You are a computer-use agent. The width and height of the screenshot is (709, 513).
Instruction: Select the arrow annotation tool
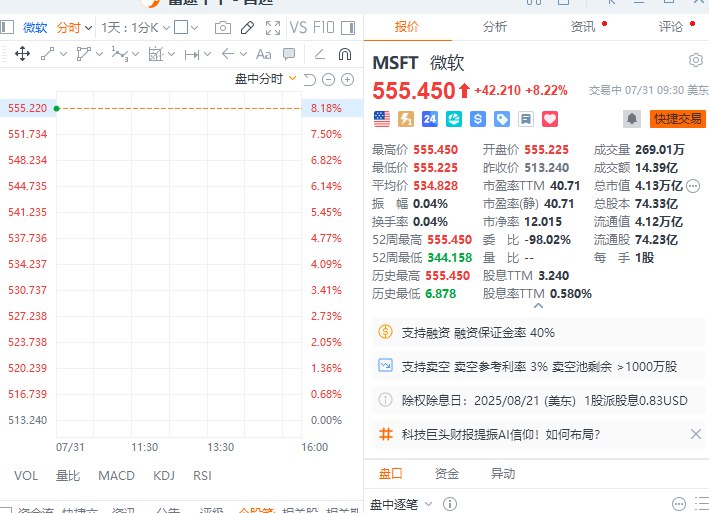click(228, 54)
